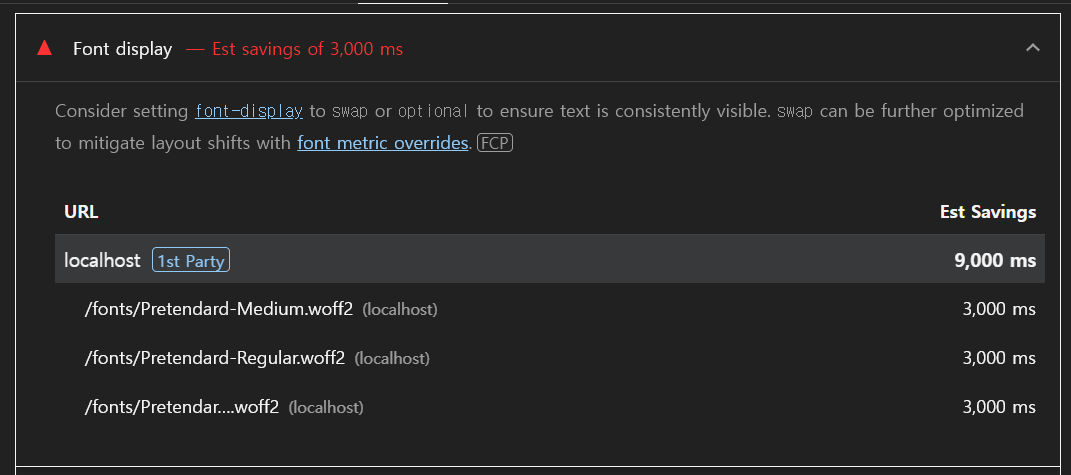Open the truncated Pretendar….woff2 font URL

(182, 407)
